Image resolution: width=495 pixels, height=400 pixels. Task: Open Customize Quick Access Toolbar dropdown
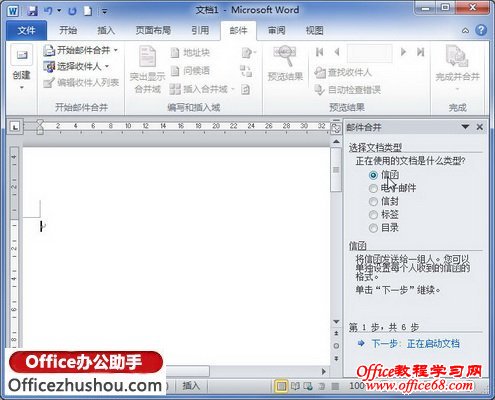(x=105, y=12)
